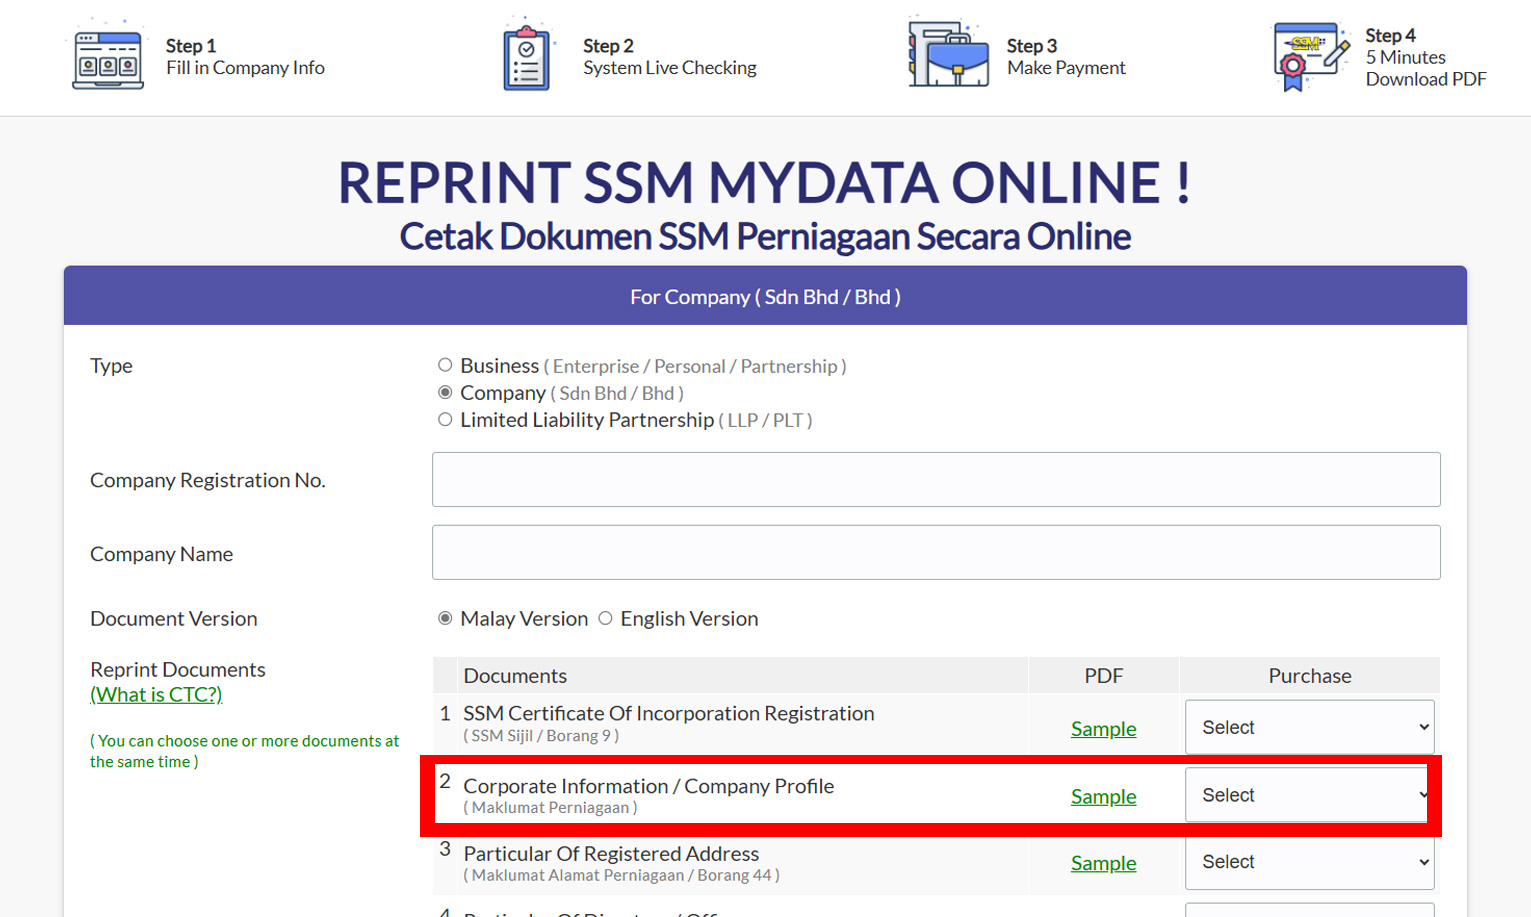Click the Step 3 briefcase payment icon
Viewport: 1531px width, 917px height.
point(948,56)
